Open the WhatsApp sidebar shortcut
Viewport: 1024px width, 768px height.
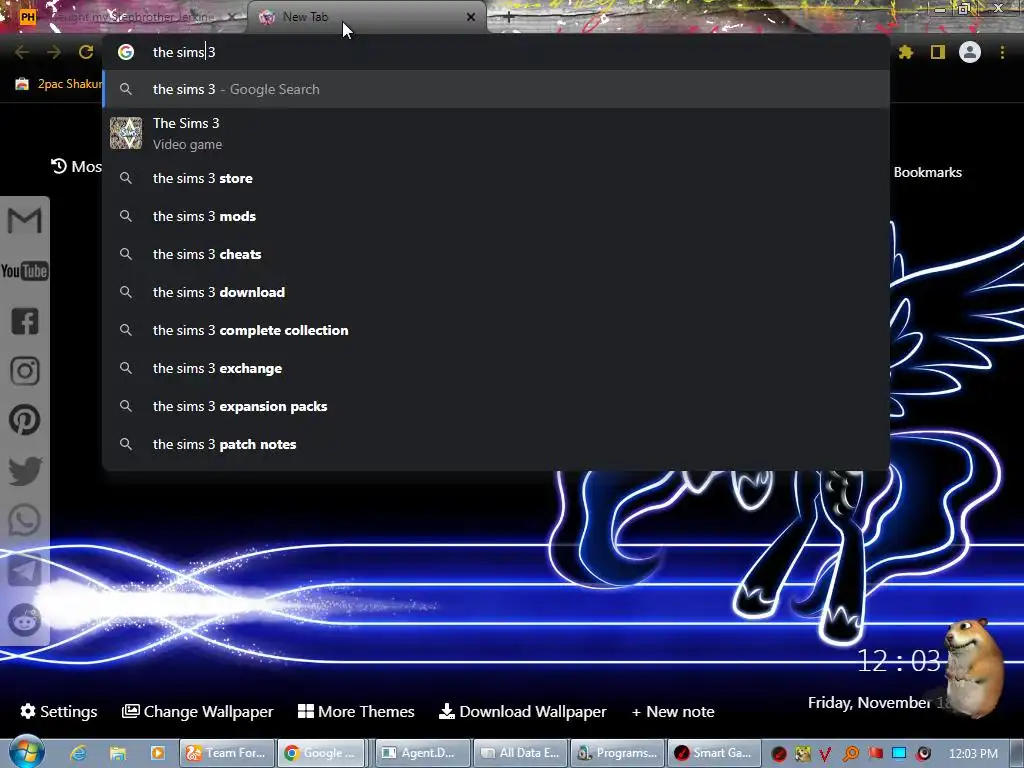point(25,520)
